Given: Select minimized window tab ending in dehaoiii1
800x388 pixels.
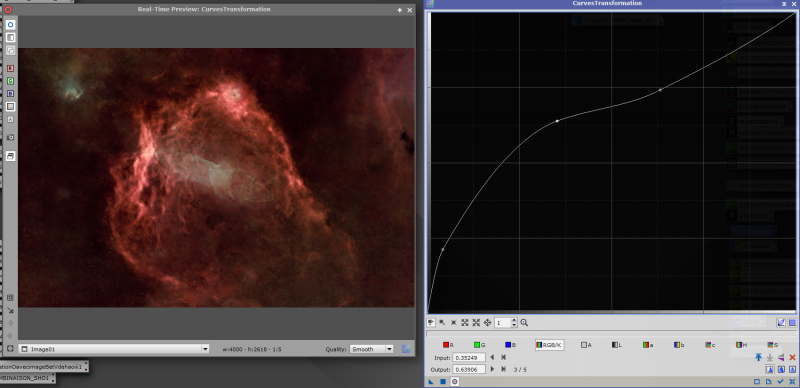Looking at the screenshot, I should coord(43,367).
